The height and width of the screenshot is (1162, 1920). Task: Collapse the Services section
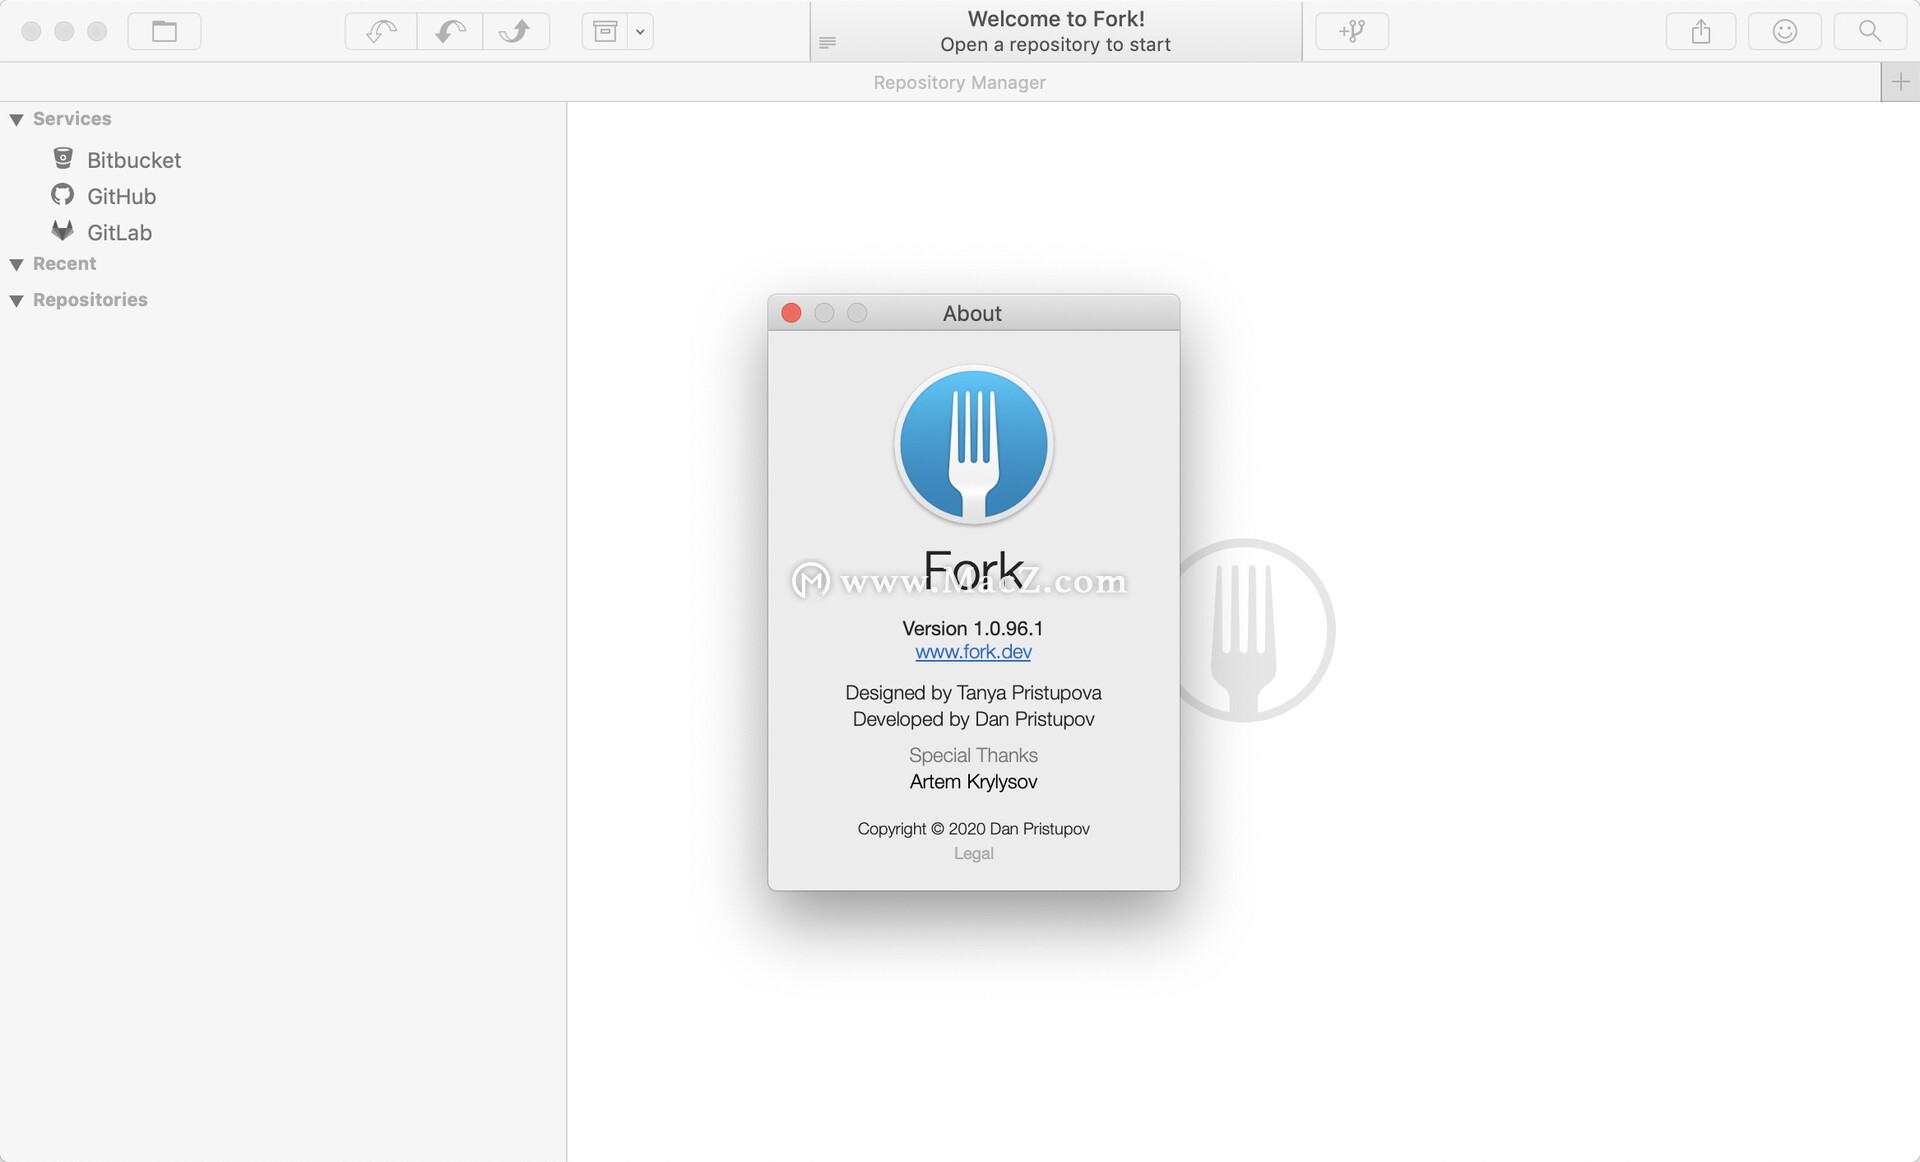[x=16, y=120]
